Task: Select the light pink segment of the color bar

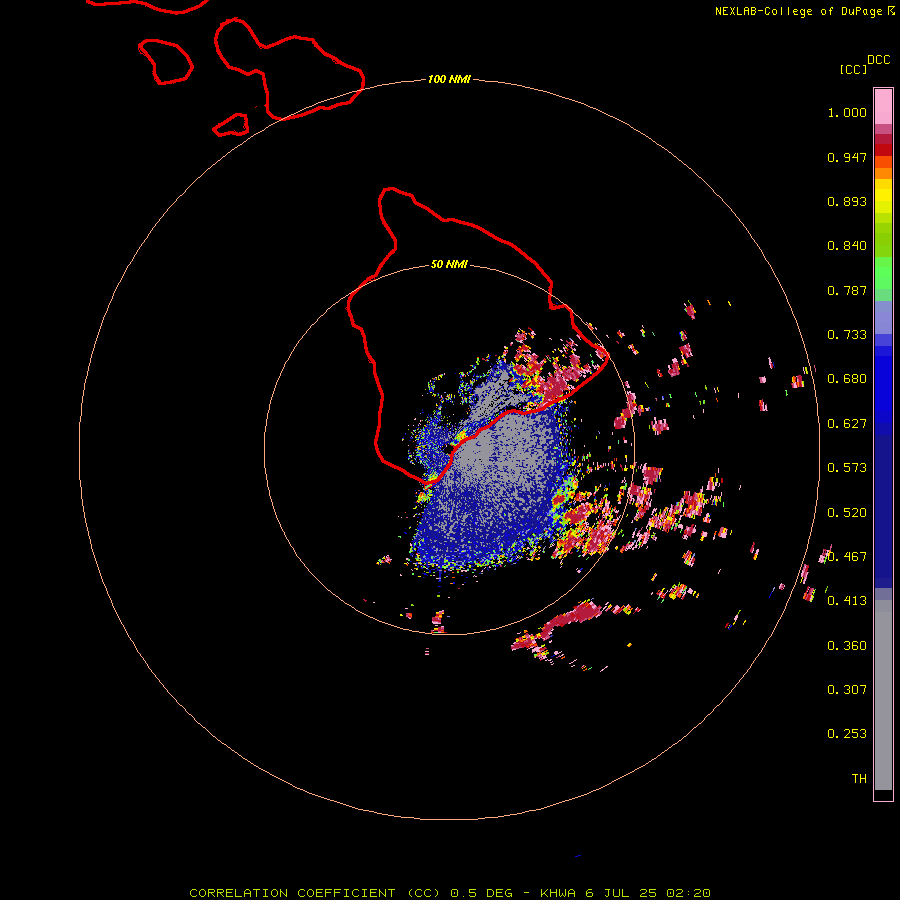Action: click(883, 107)
